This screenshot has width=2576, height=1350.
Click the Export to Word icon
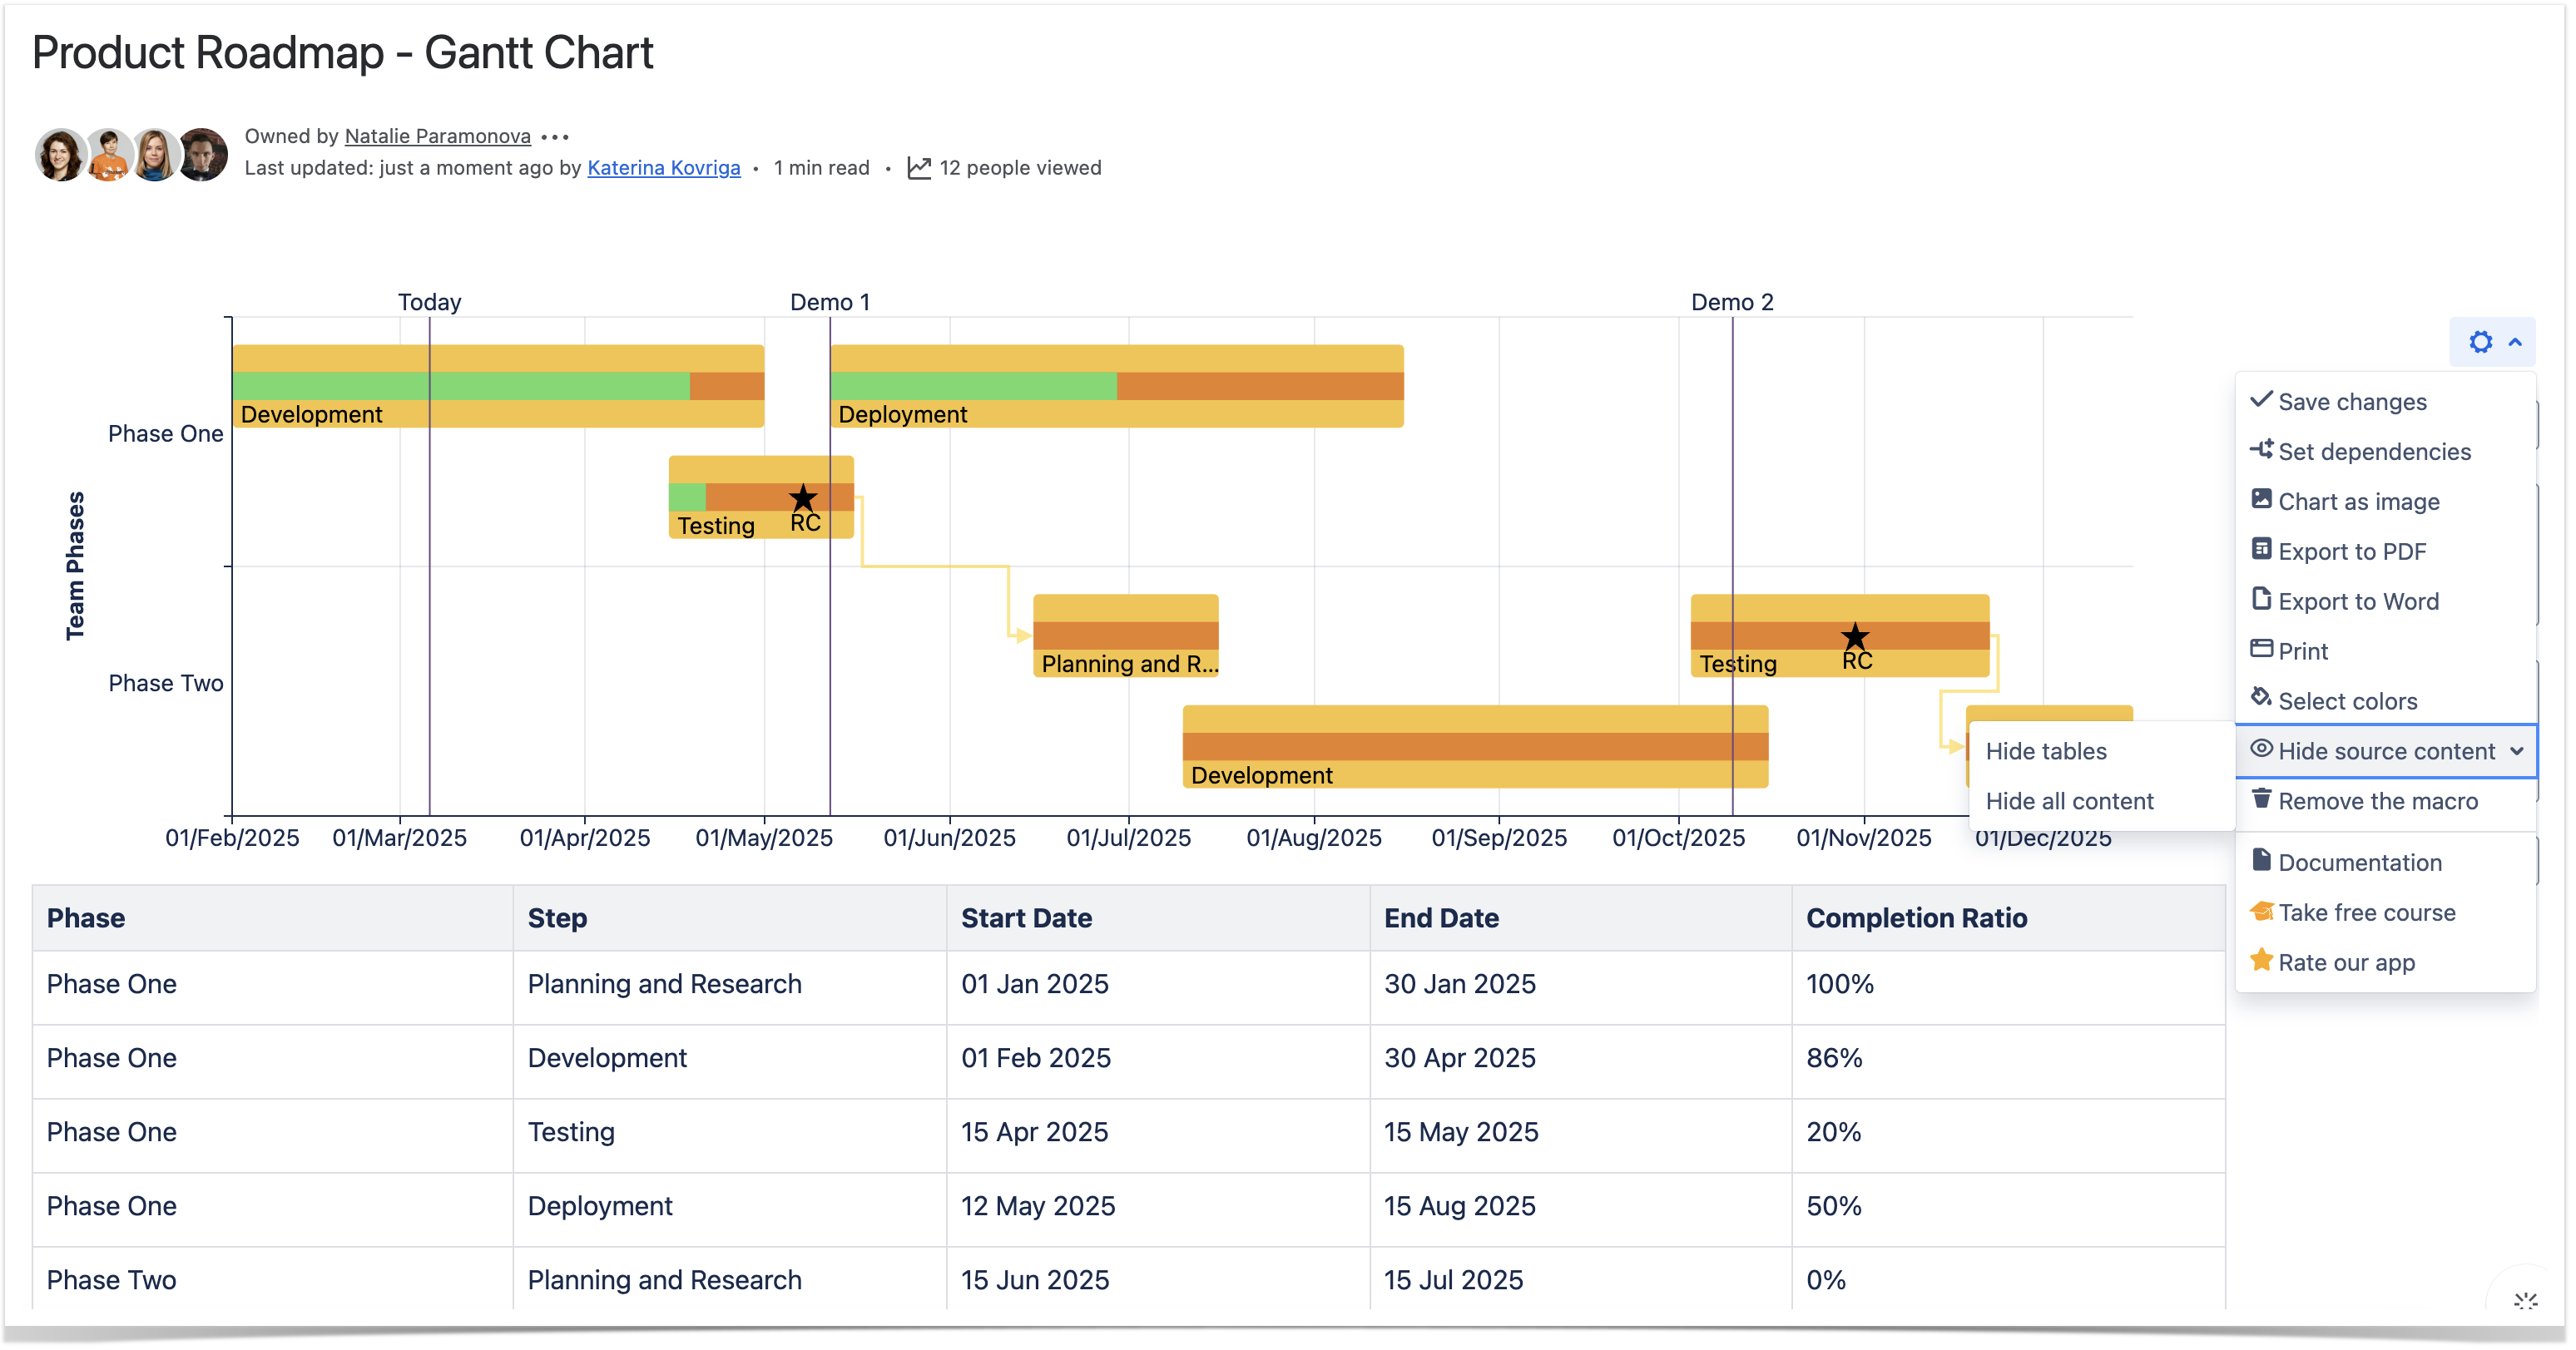pyautogui.click(x=2261, y=599)
